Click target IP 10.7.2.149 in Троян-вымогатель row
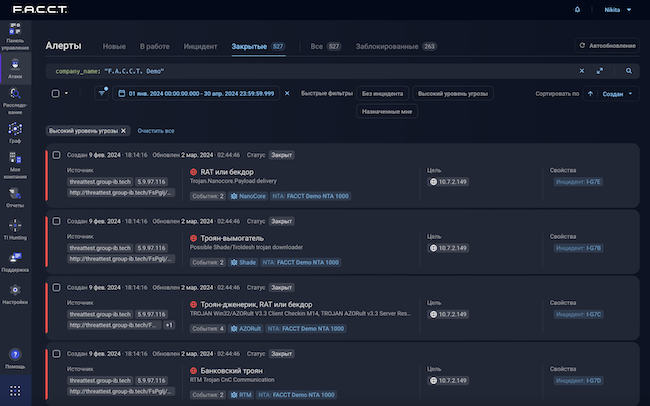The width and height of the screenshot is (650, 406). (x=448, y=248)
